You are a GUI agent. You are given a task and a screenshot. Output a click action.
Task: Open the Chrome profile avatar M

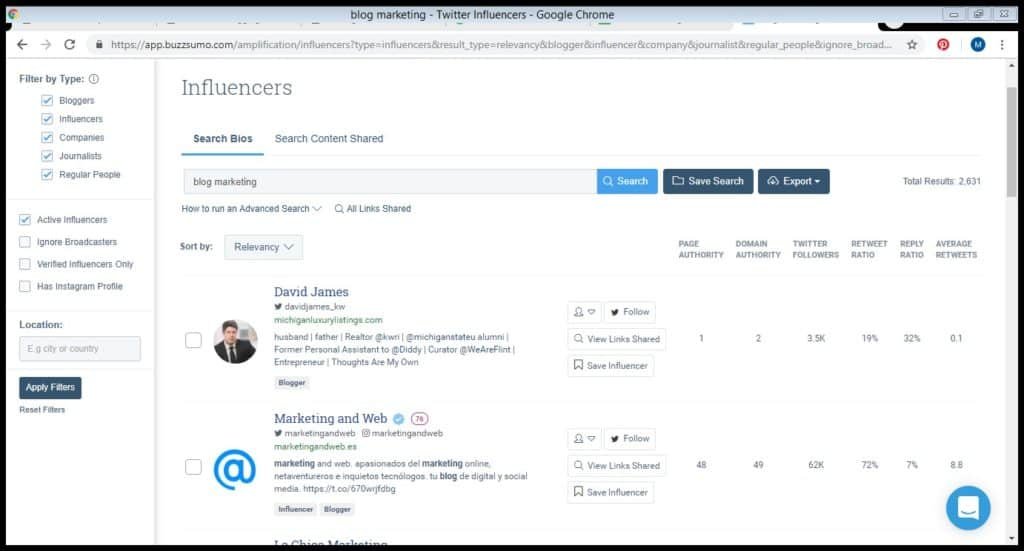(x=978, y=44)
